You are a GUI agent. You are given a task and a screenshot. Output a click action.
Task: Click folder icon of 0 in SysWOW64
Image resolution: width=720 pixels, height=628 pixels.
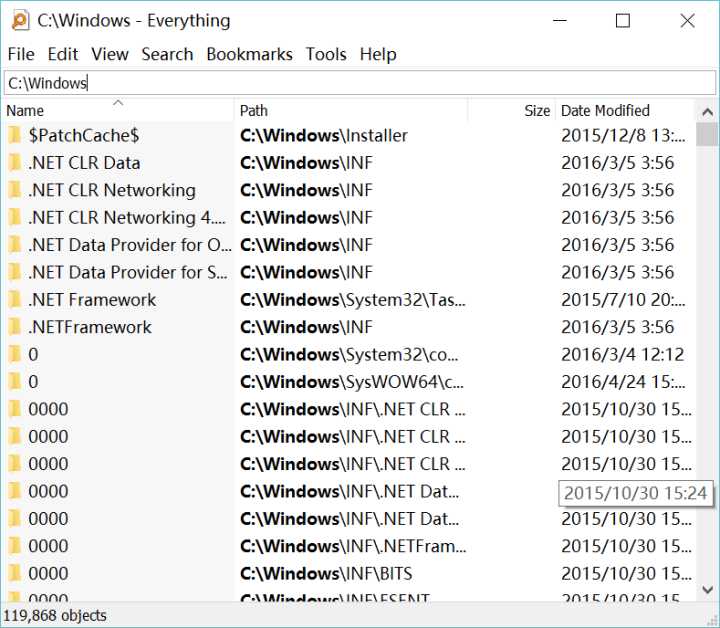(x=15, y=382)
